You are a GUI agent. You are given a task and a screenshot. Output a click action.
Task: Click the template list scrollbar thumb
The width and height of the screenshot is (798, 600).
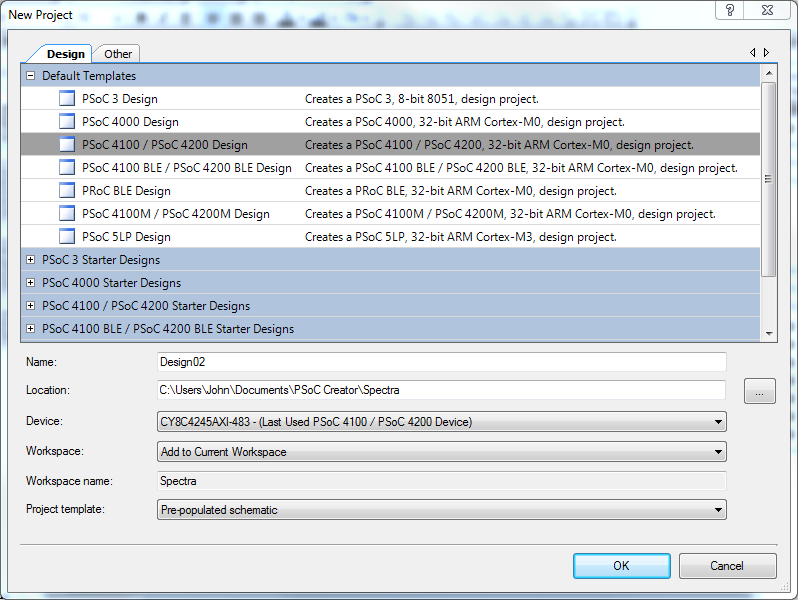point(768,179)
